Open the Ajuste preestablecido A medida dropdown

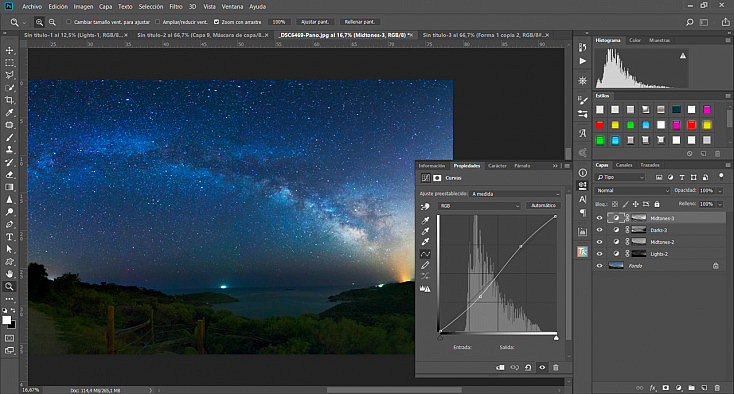[x=515, y=194]
